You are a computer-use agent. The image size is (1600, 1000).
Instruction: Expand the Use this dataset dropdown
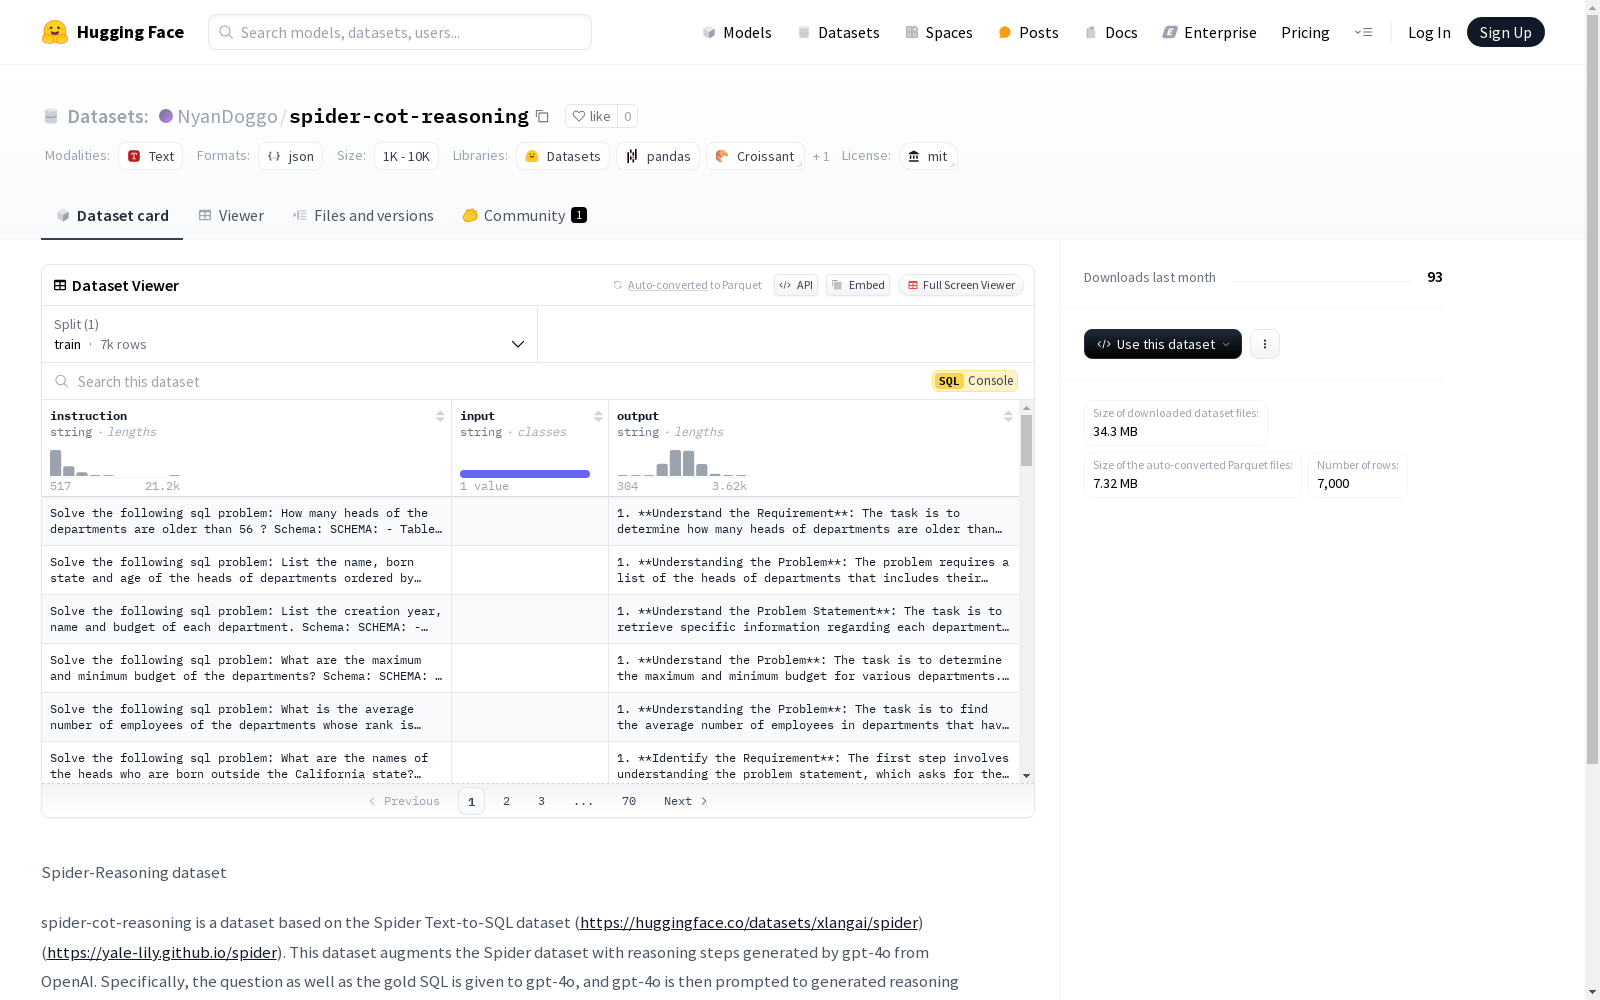[1163, 344]
